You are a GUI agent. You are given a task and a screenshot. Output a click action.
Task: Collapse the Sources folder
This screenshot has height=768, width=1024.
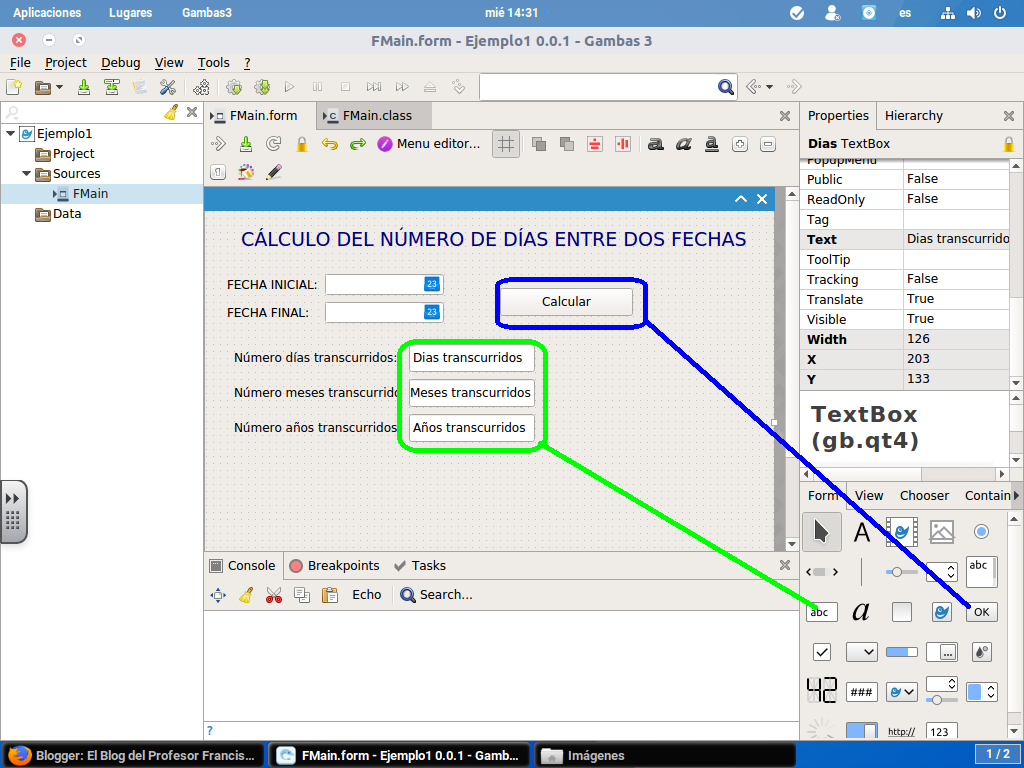click(26, 173)
